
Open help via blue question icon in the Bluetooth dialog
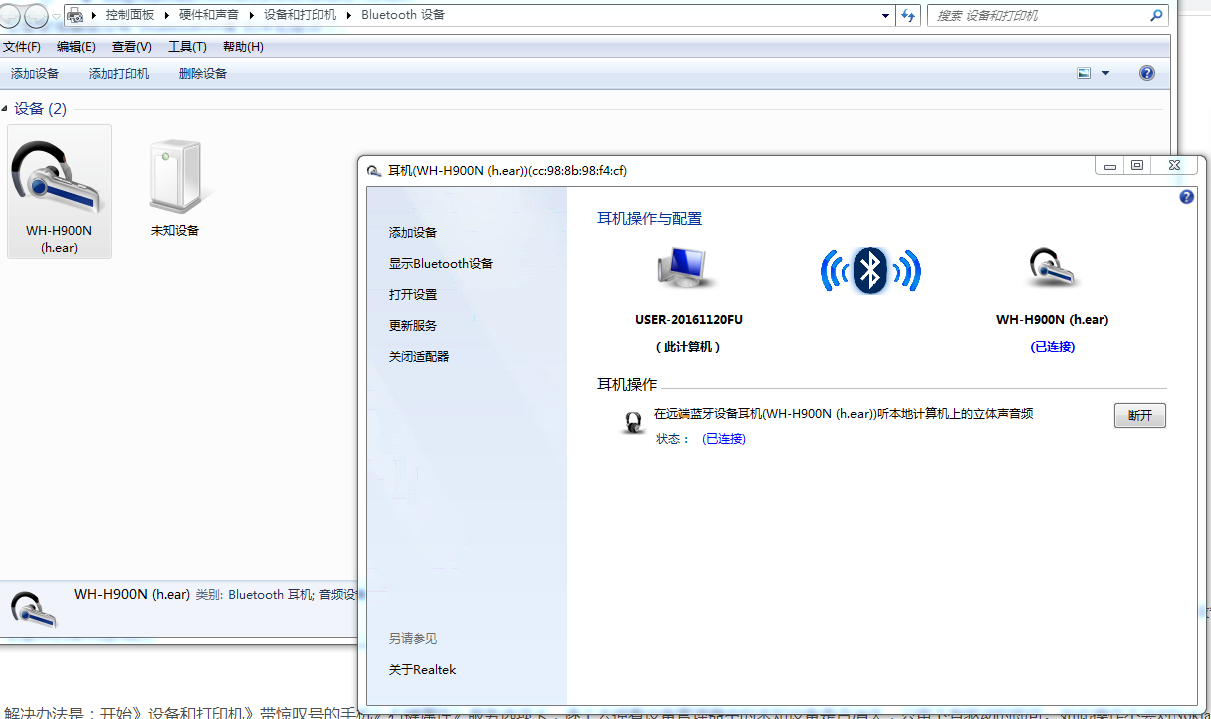tap(1186, 197)
